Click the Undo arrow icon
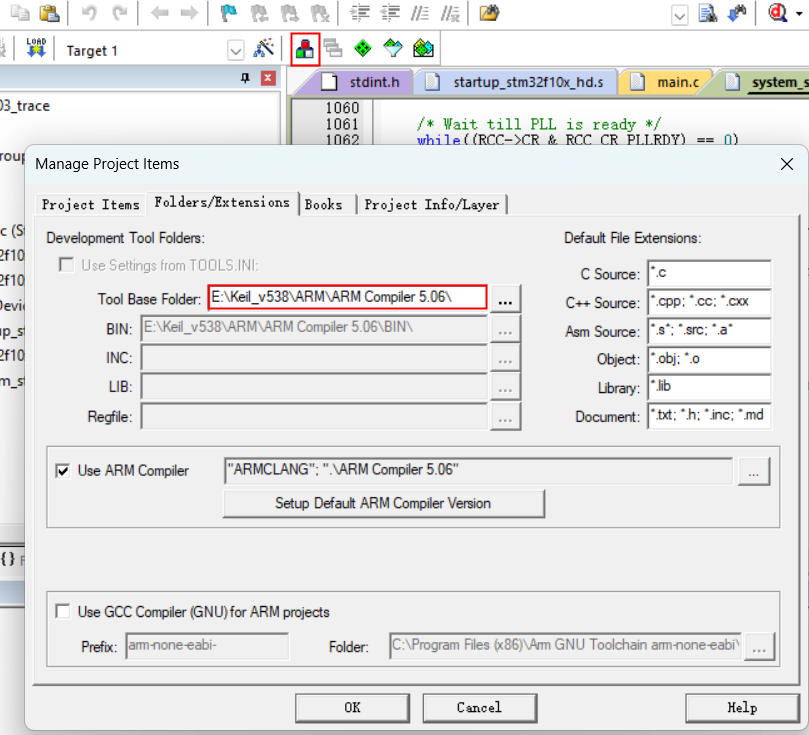The height and width of the screenshot is (735, 809). pos(89,13)
